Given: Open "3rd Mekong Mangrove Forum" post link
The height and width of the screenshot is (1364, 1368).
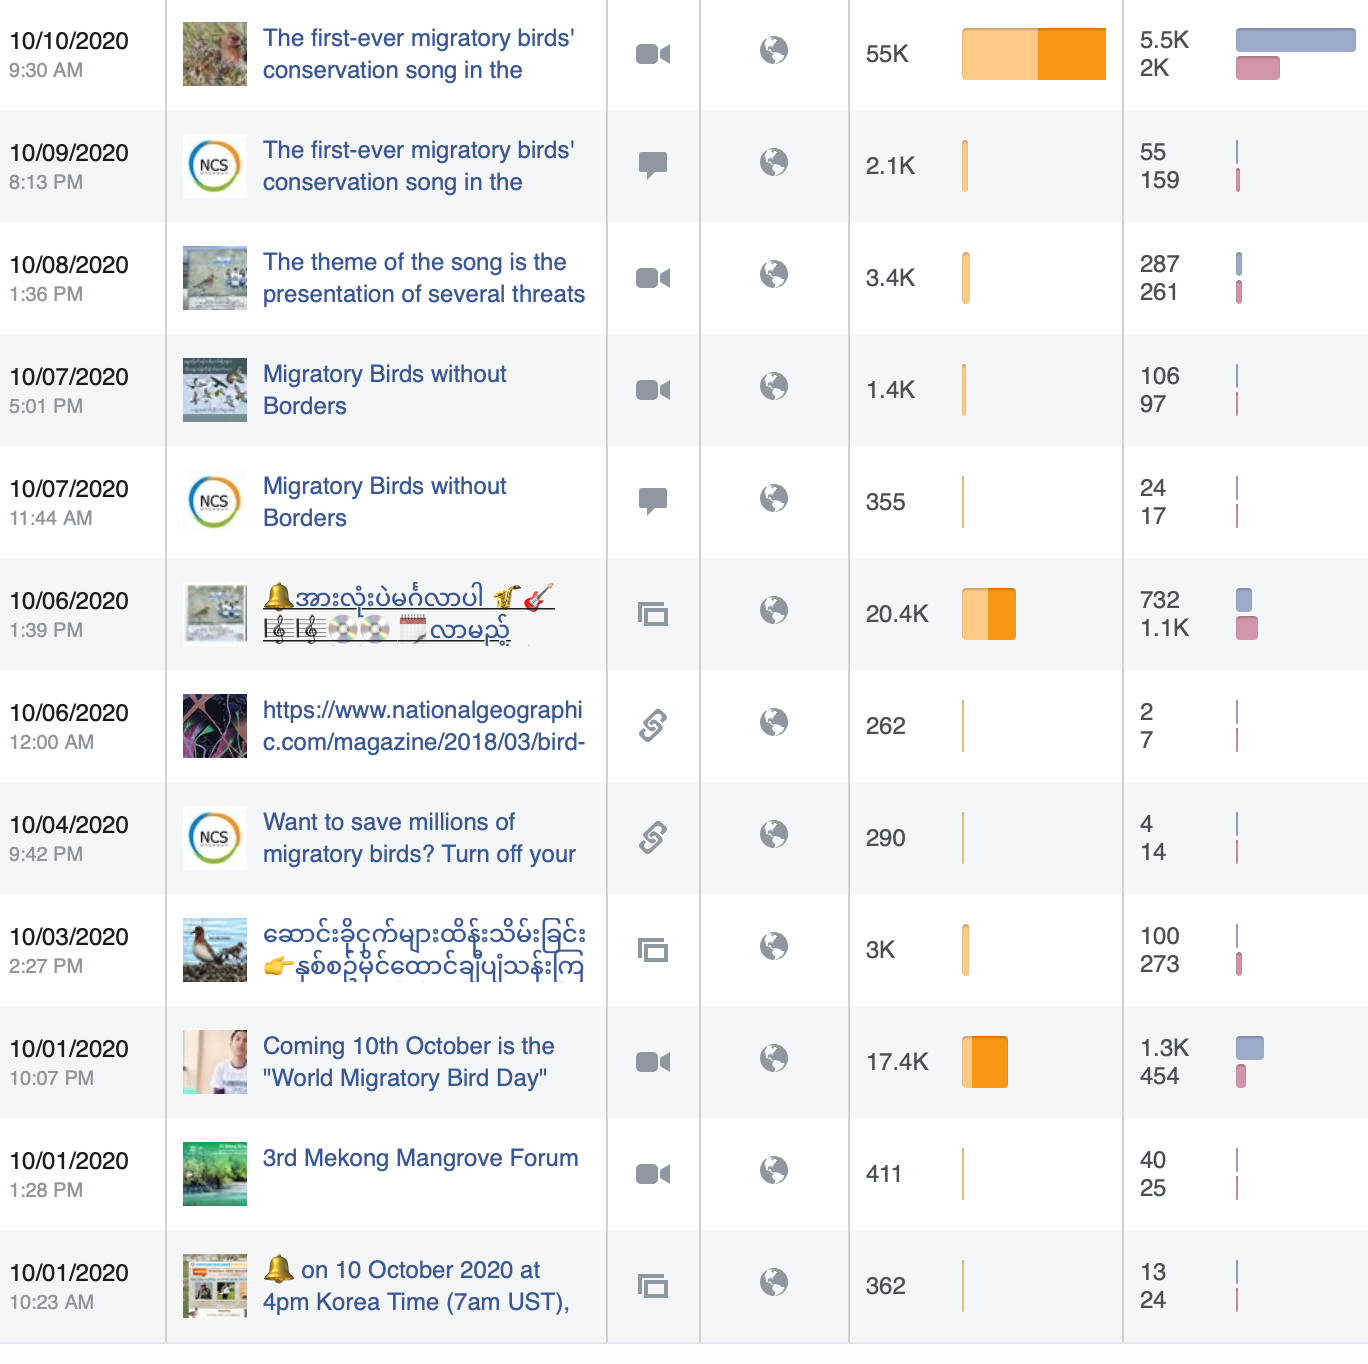Looking at the screenshot, I should [420, 1158].
